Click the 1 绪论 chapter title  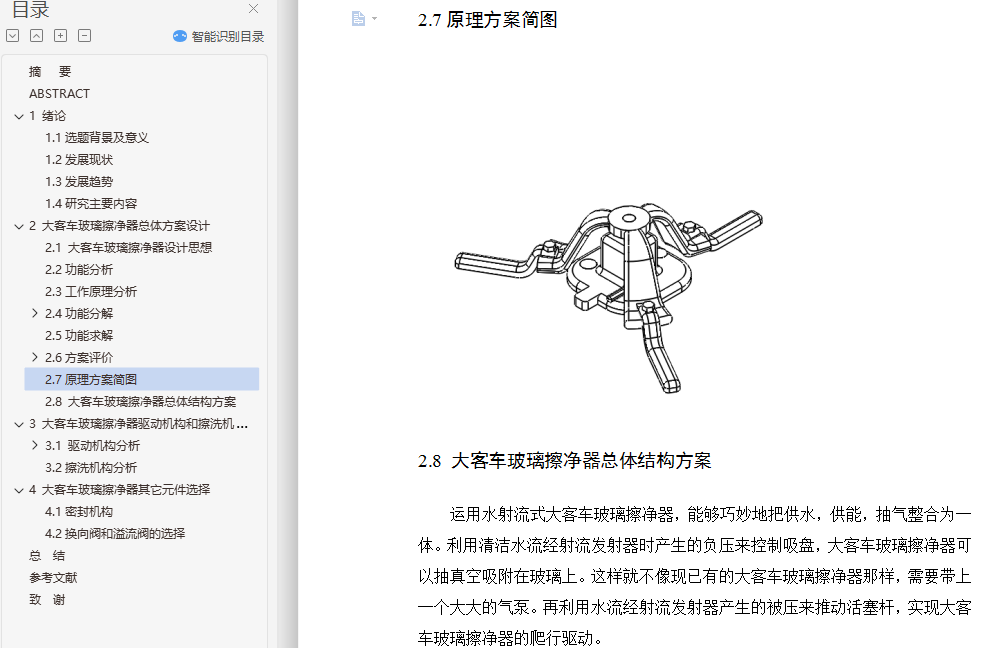(x=48, y=116)
